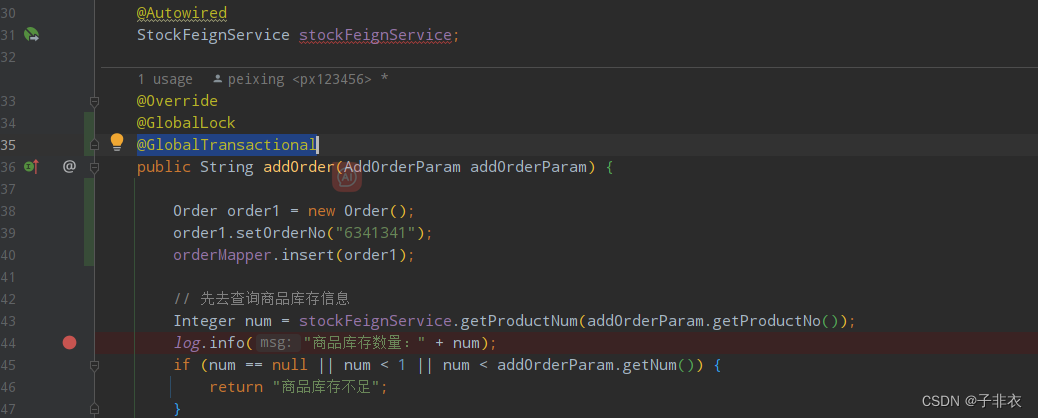Click the StockFeignService type name on line 31
Image resolution: width=1038 pixels, height=418 pixels.
coord(213,35)
